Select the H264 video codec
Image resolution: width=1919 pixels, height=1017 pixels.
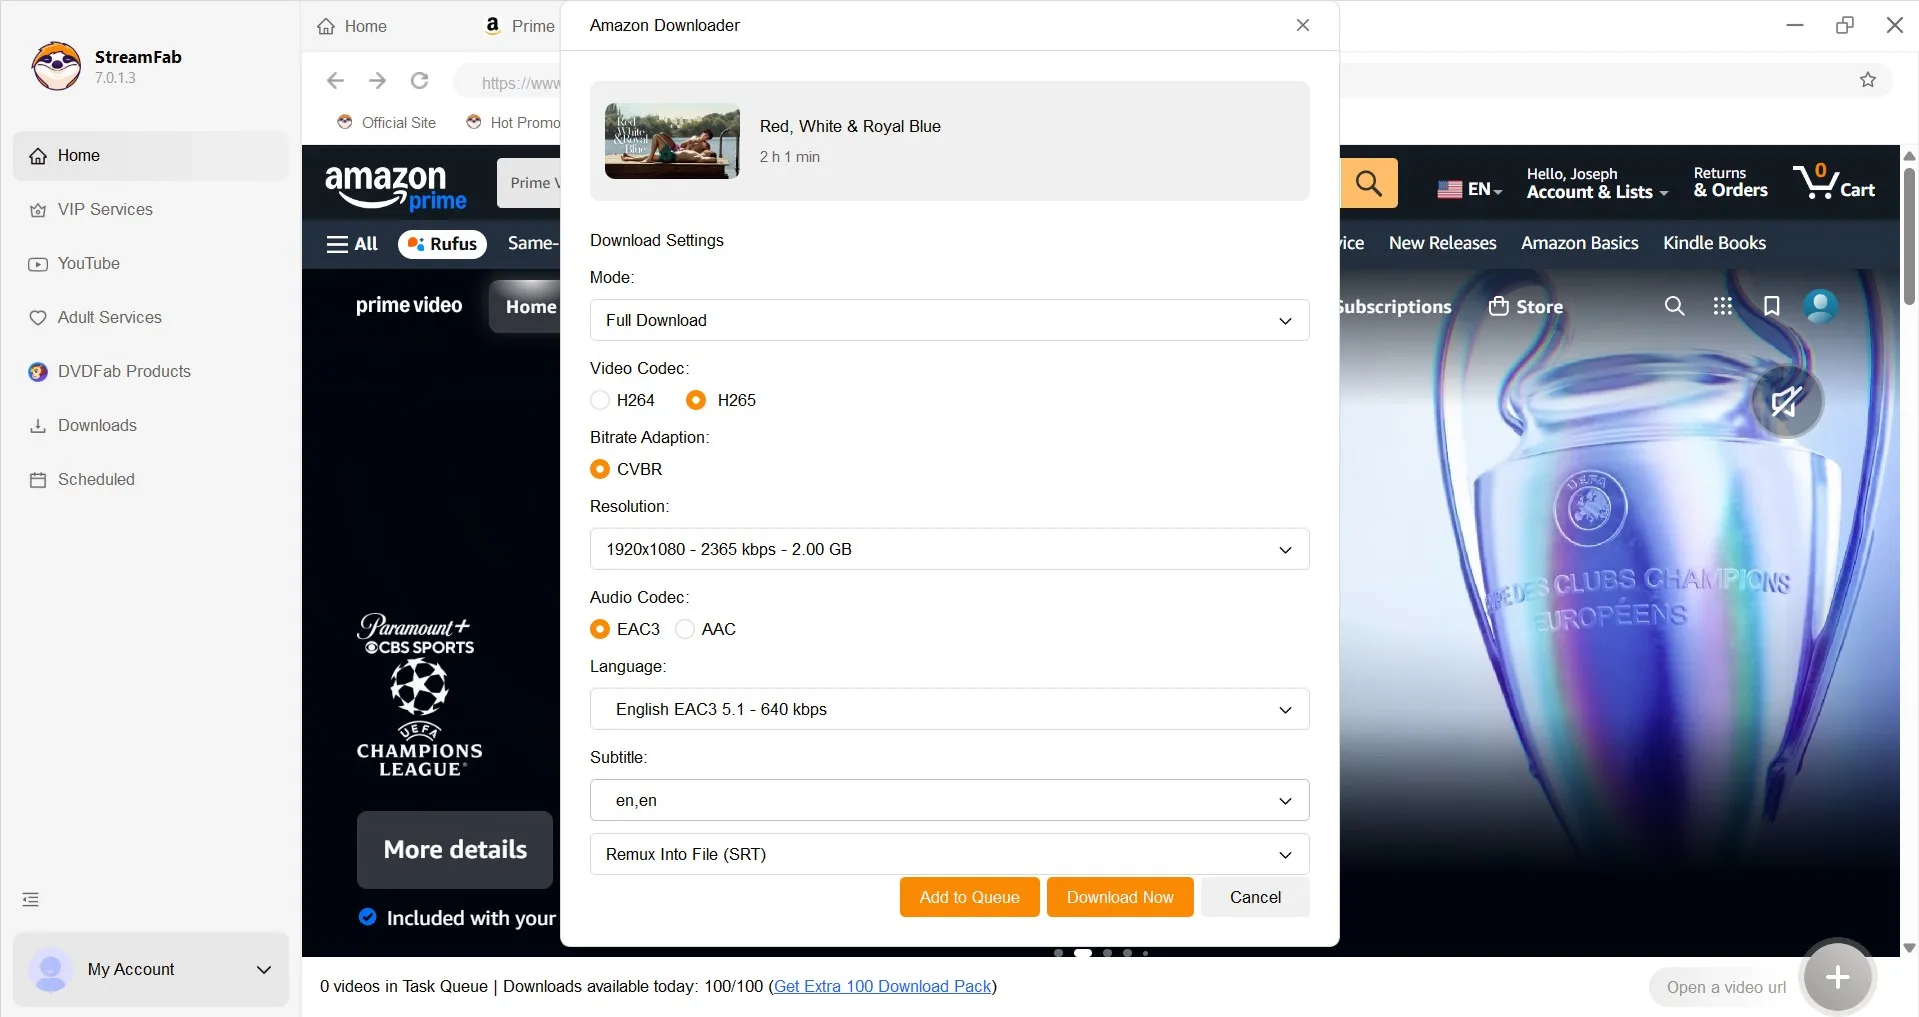(599, 400)
